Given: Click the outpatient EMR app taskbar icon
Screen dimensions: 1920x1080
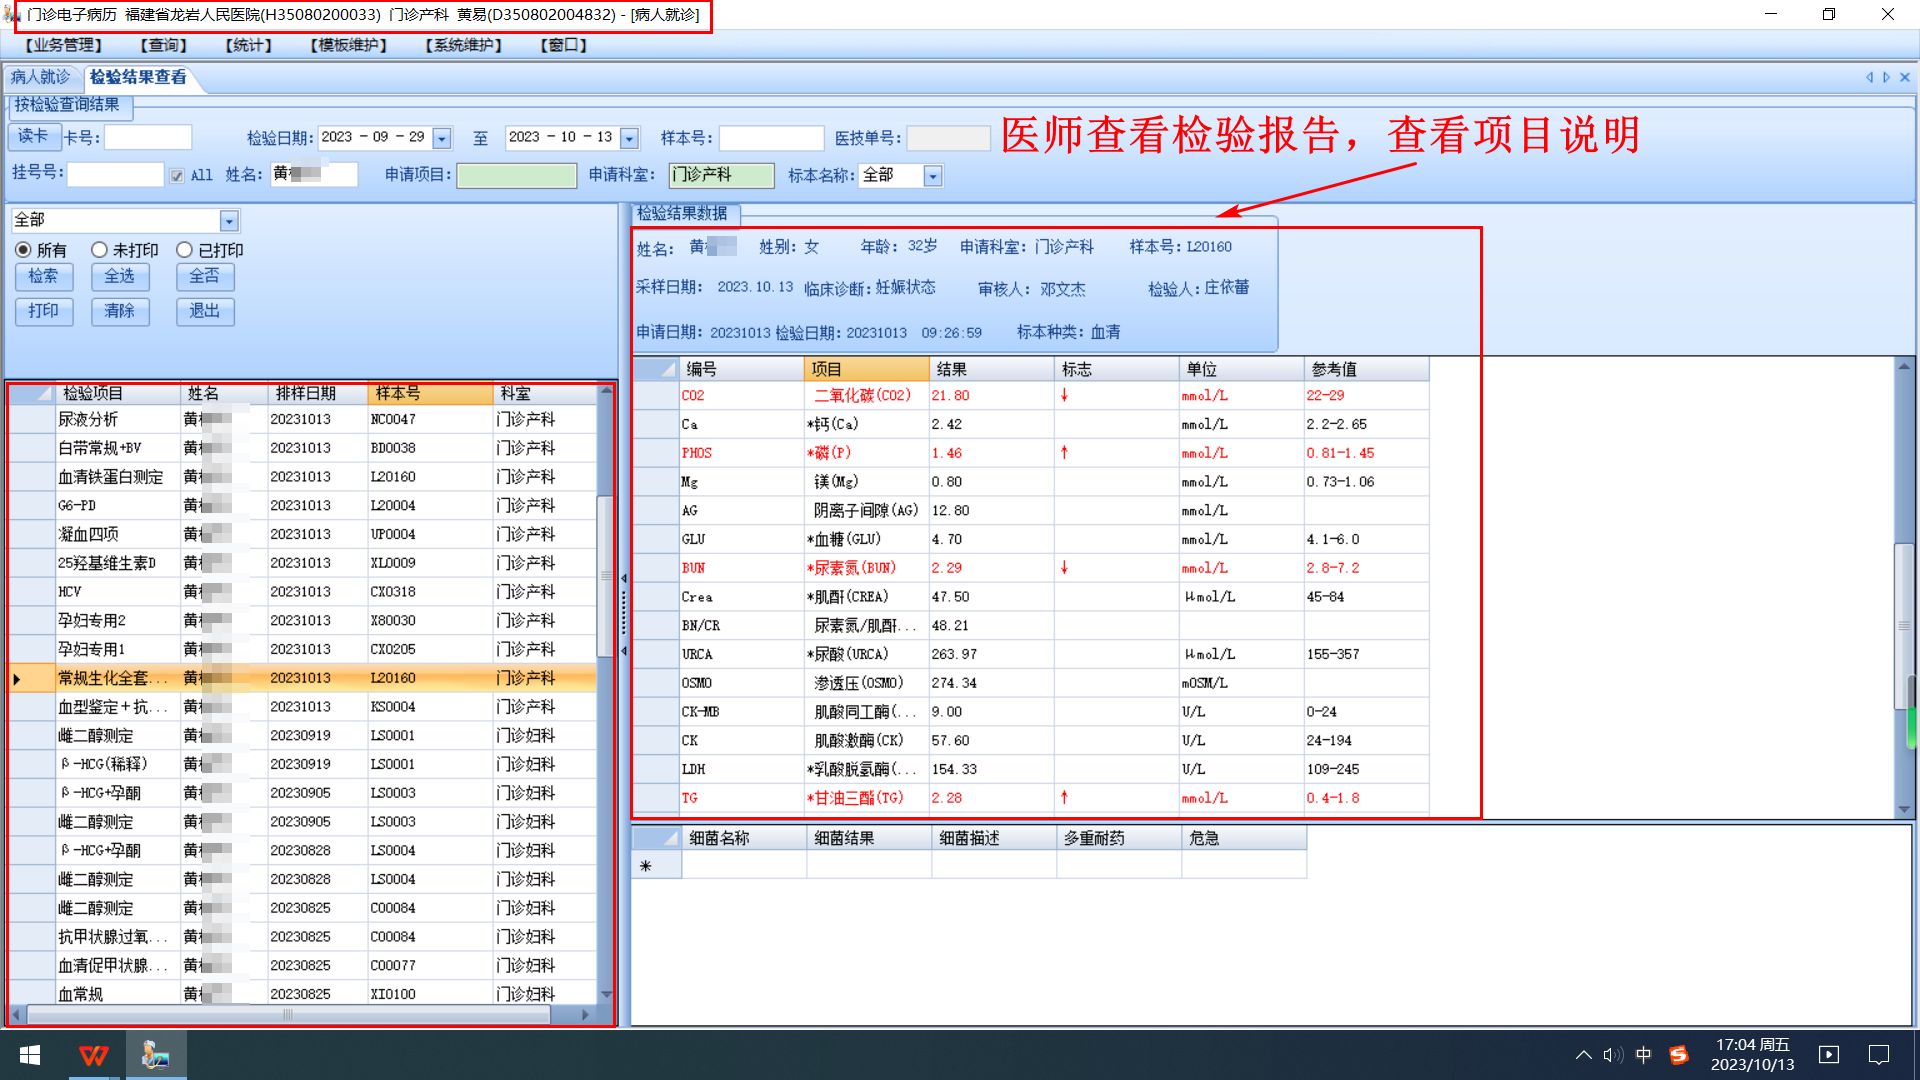Looking at the screenshot, I should pos(155,1055).
